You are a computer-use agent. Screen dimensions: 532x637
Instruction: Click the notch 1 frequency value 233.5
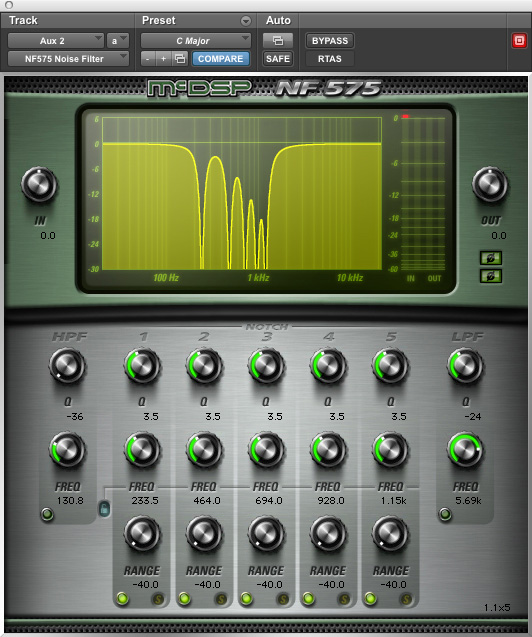145,500
